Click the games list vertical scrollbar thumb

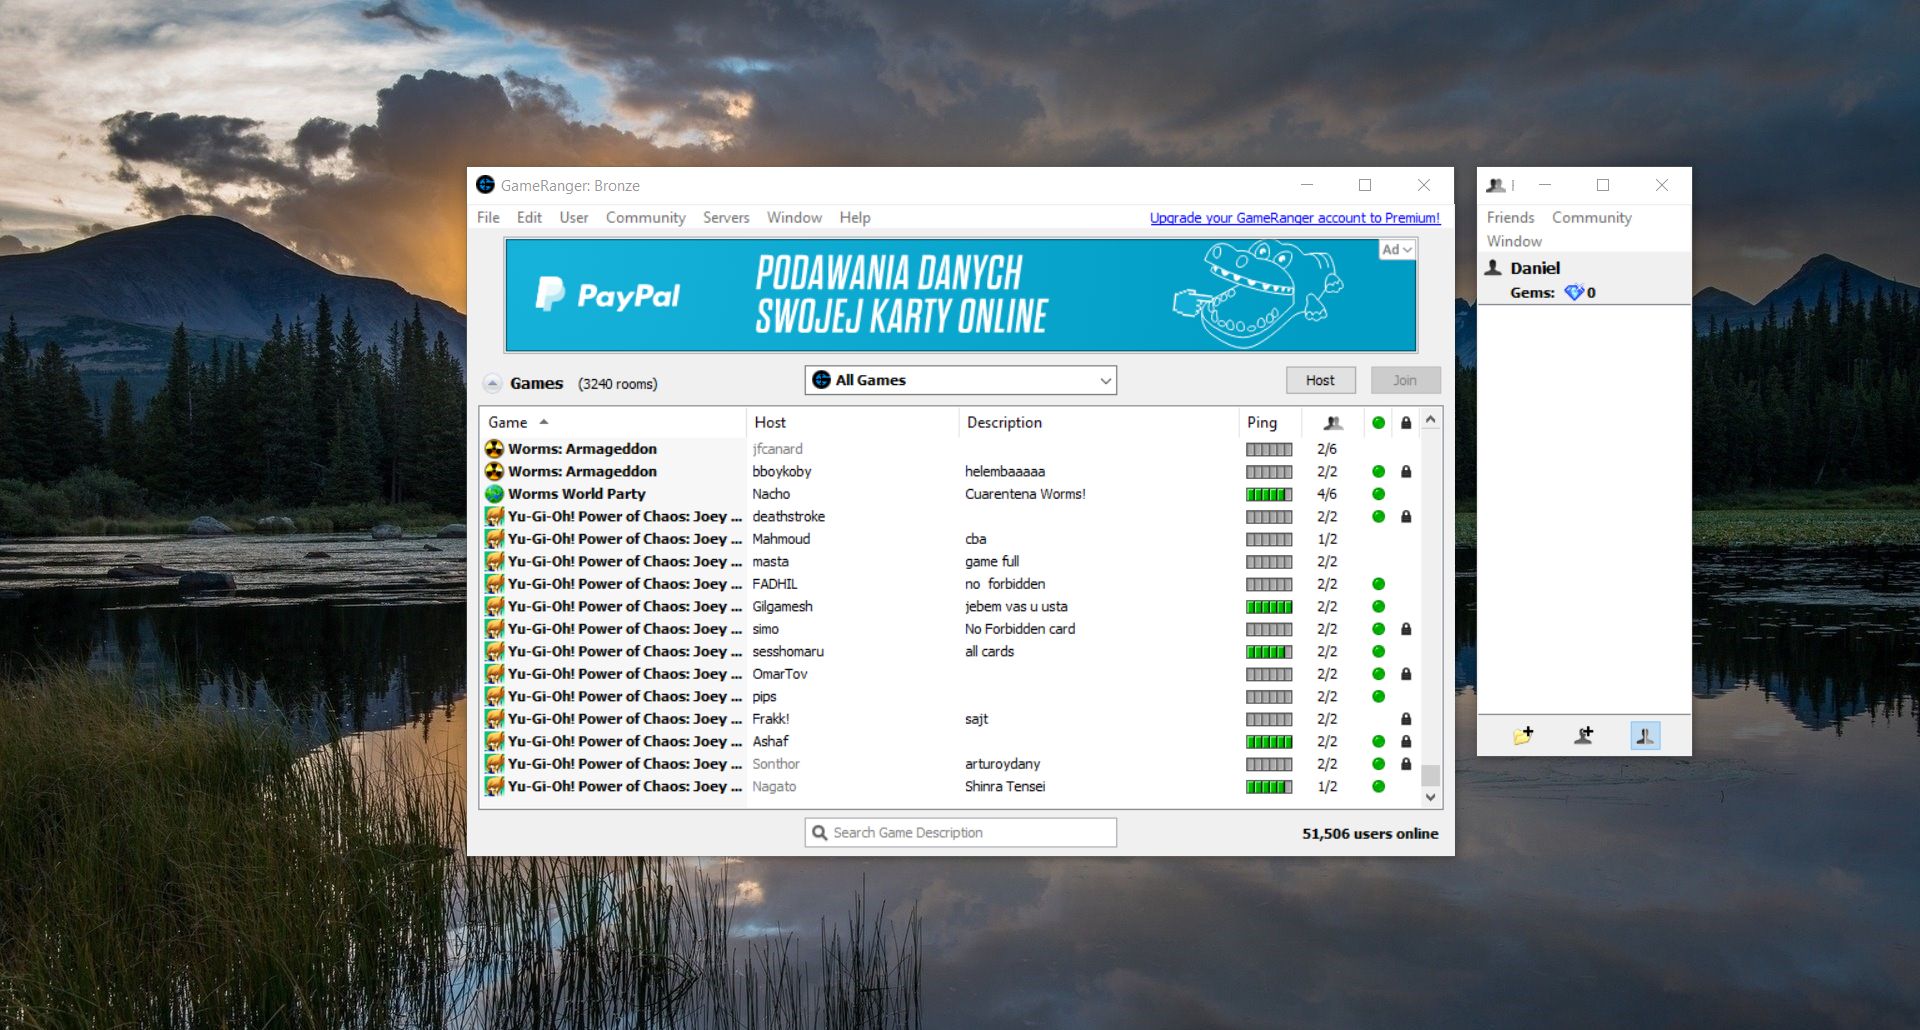tap(1430, 775)
